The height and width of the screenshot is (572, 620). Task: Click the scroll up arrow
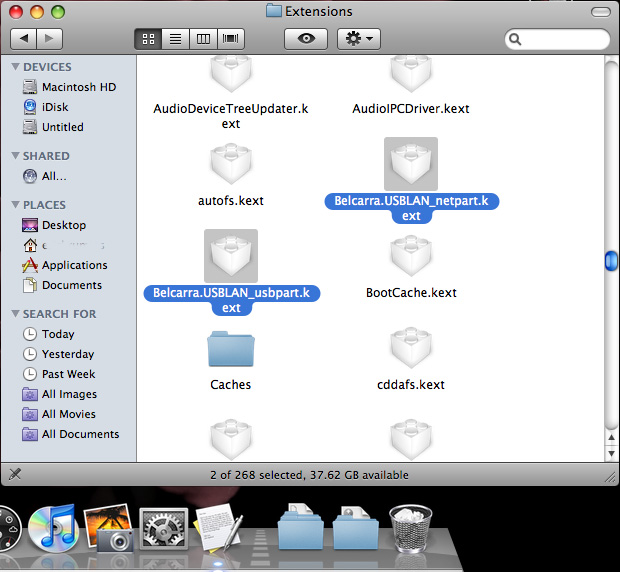(x=611, y=438)
